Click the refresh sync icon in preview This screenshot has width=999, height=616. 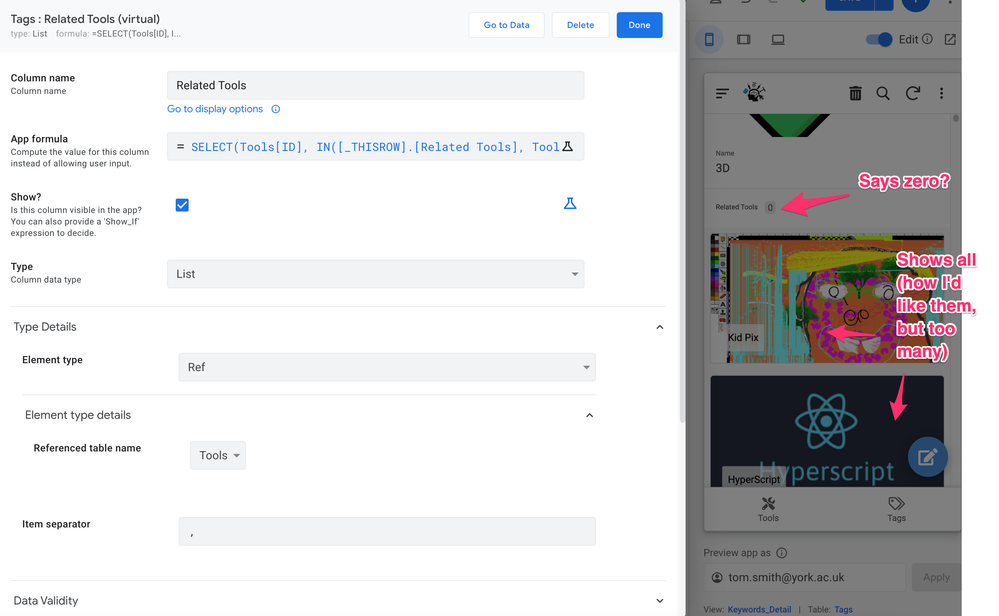pos(912,94)
